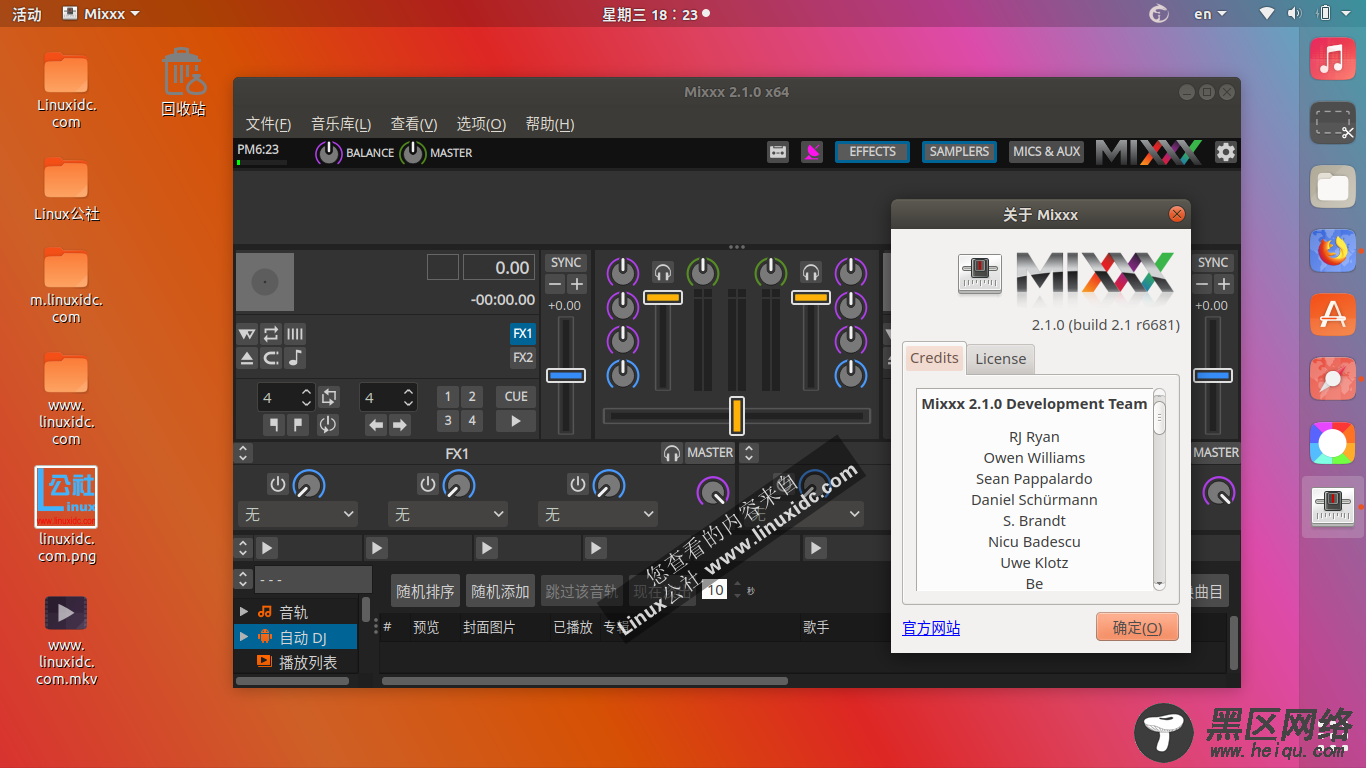
Task: Toggle deck 2 headphone cue icon
Action: 810,272
